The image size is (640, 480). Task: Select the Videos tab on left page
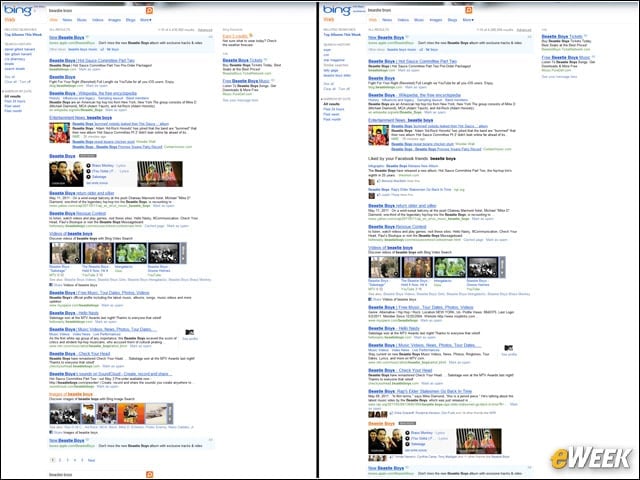pyautogui.click(x=98, y=20)
